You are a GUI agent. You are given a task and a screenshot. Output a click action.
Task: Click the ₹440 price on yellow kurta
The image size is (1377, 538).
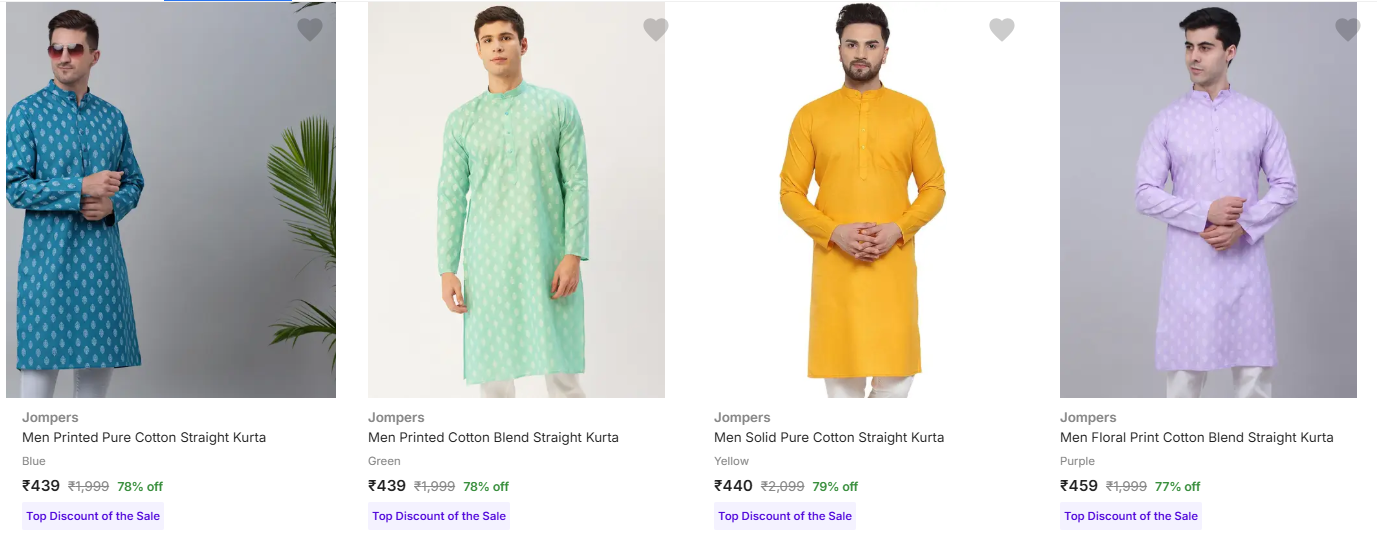[733, 486]
